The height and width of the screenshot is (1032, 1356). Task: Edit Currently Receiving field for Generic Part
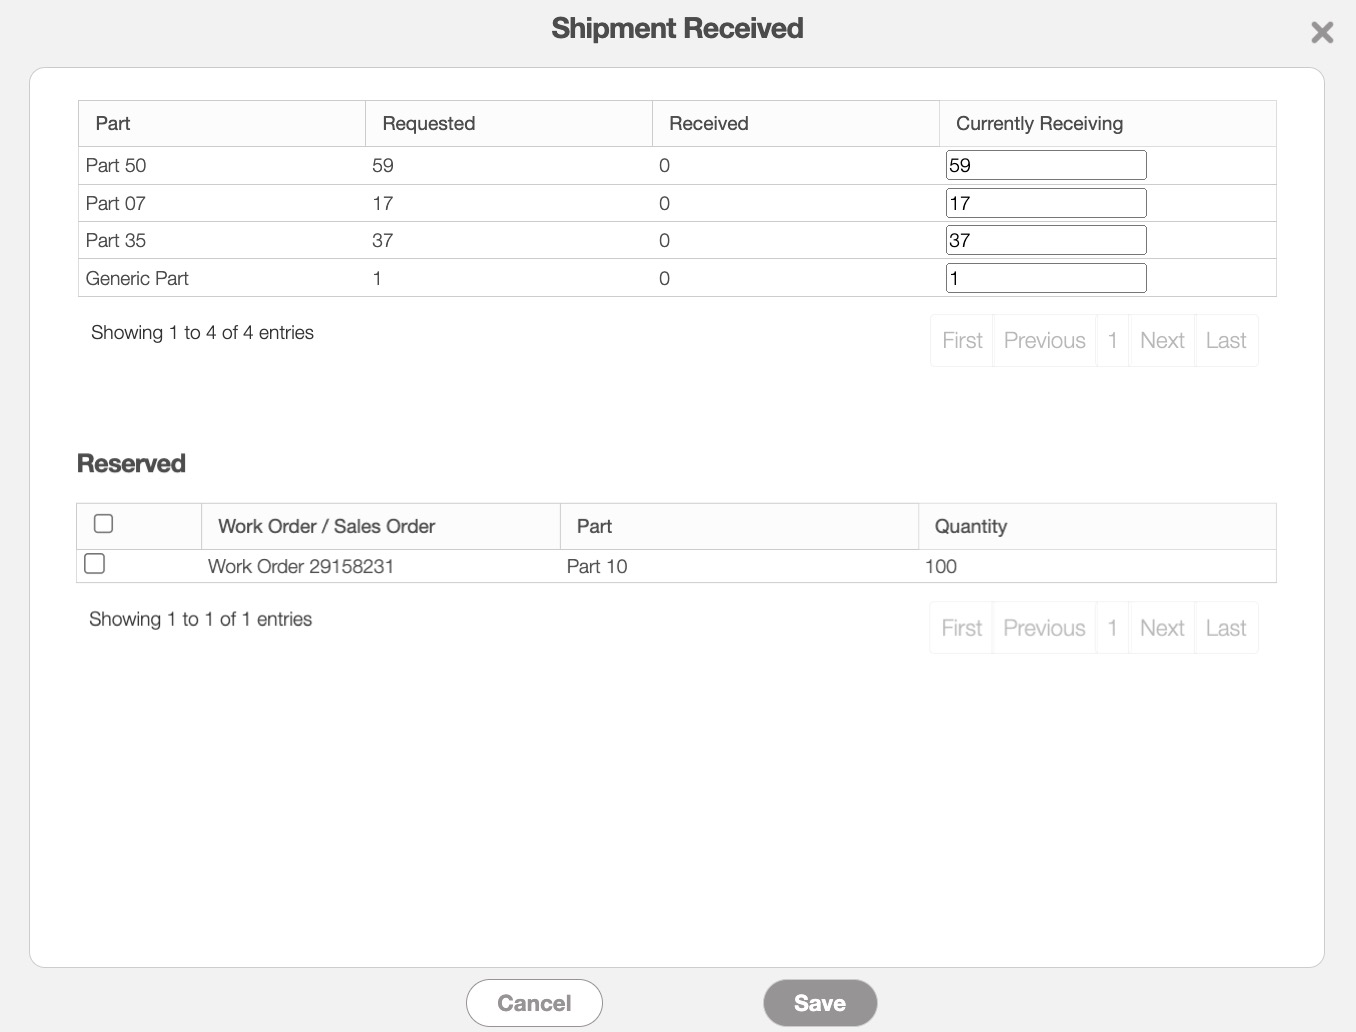pos(1045,279)
